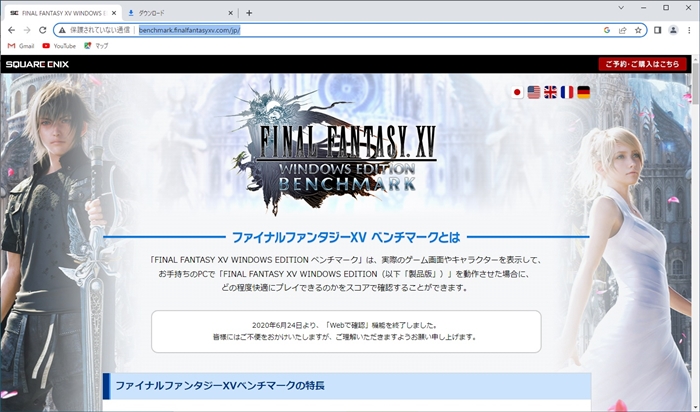This screenshot has width=700, height=412.
Task: Switch to the FINAL FANTASY XV WINDOWS tab
Action: [x=62, y=13]
